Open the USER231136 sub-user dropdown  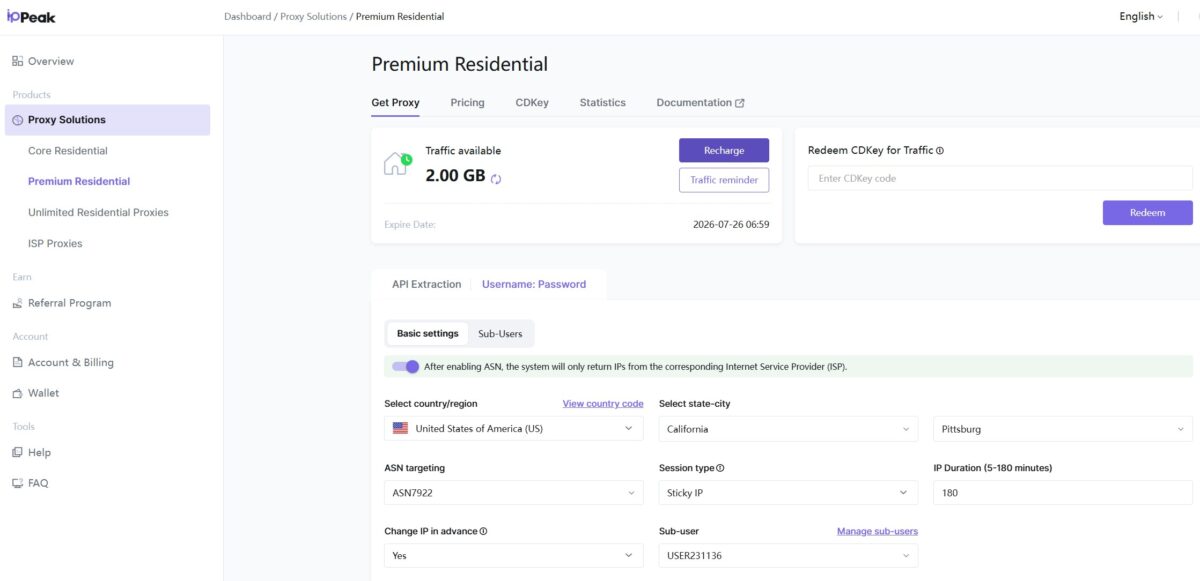[x=788, y=556]
